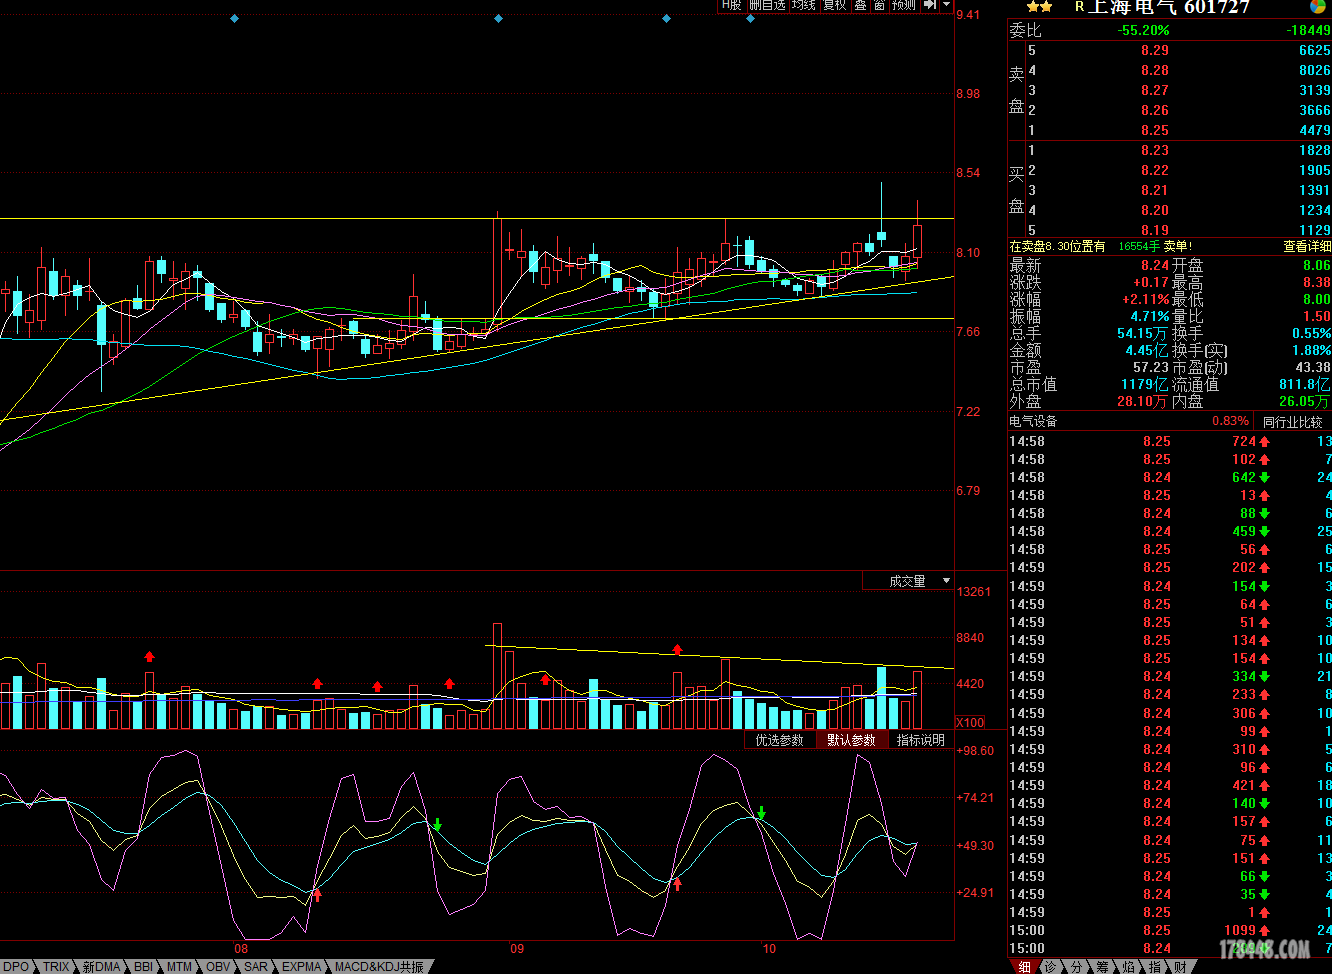The width and height of the screenshot is (1332, 974).
Task: Click the 10 date label on time axis
Action: pyautogui.click(x=769, y=948)
